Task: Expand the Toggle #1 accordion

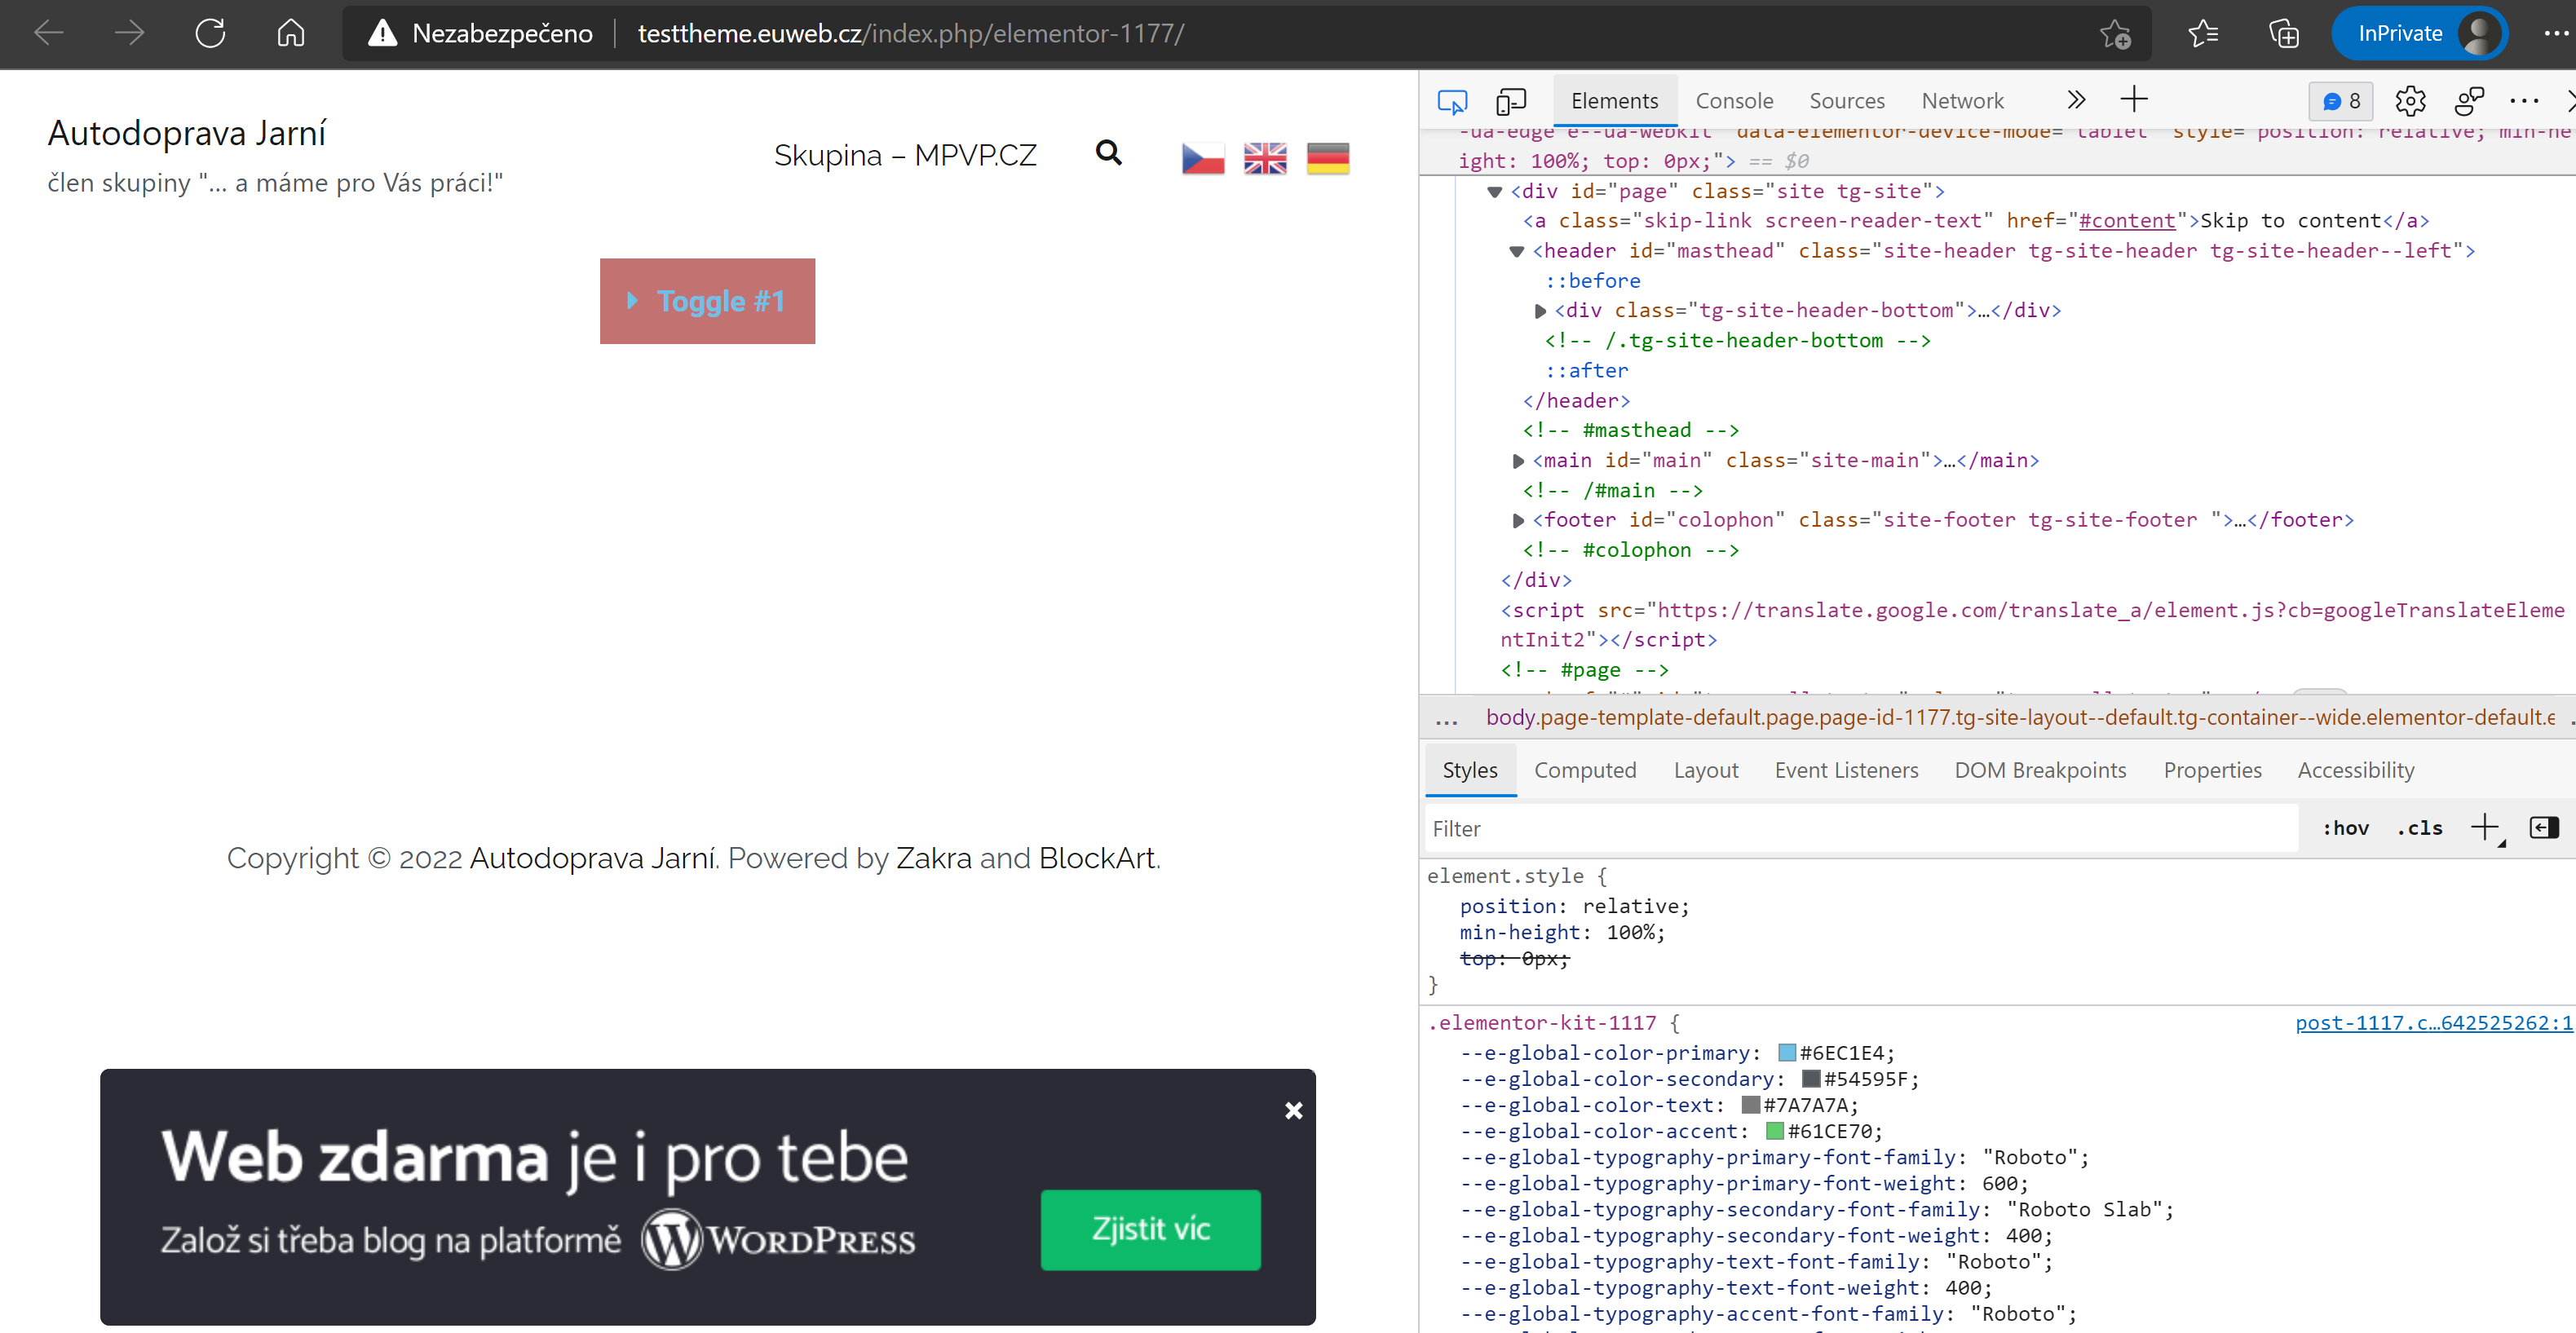Action: [707, 301]
